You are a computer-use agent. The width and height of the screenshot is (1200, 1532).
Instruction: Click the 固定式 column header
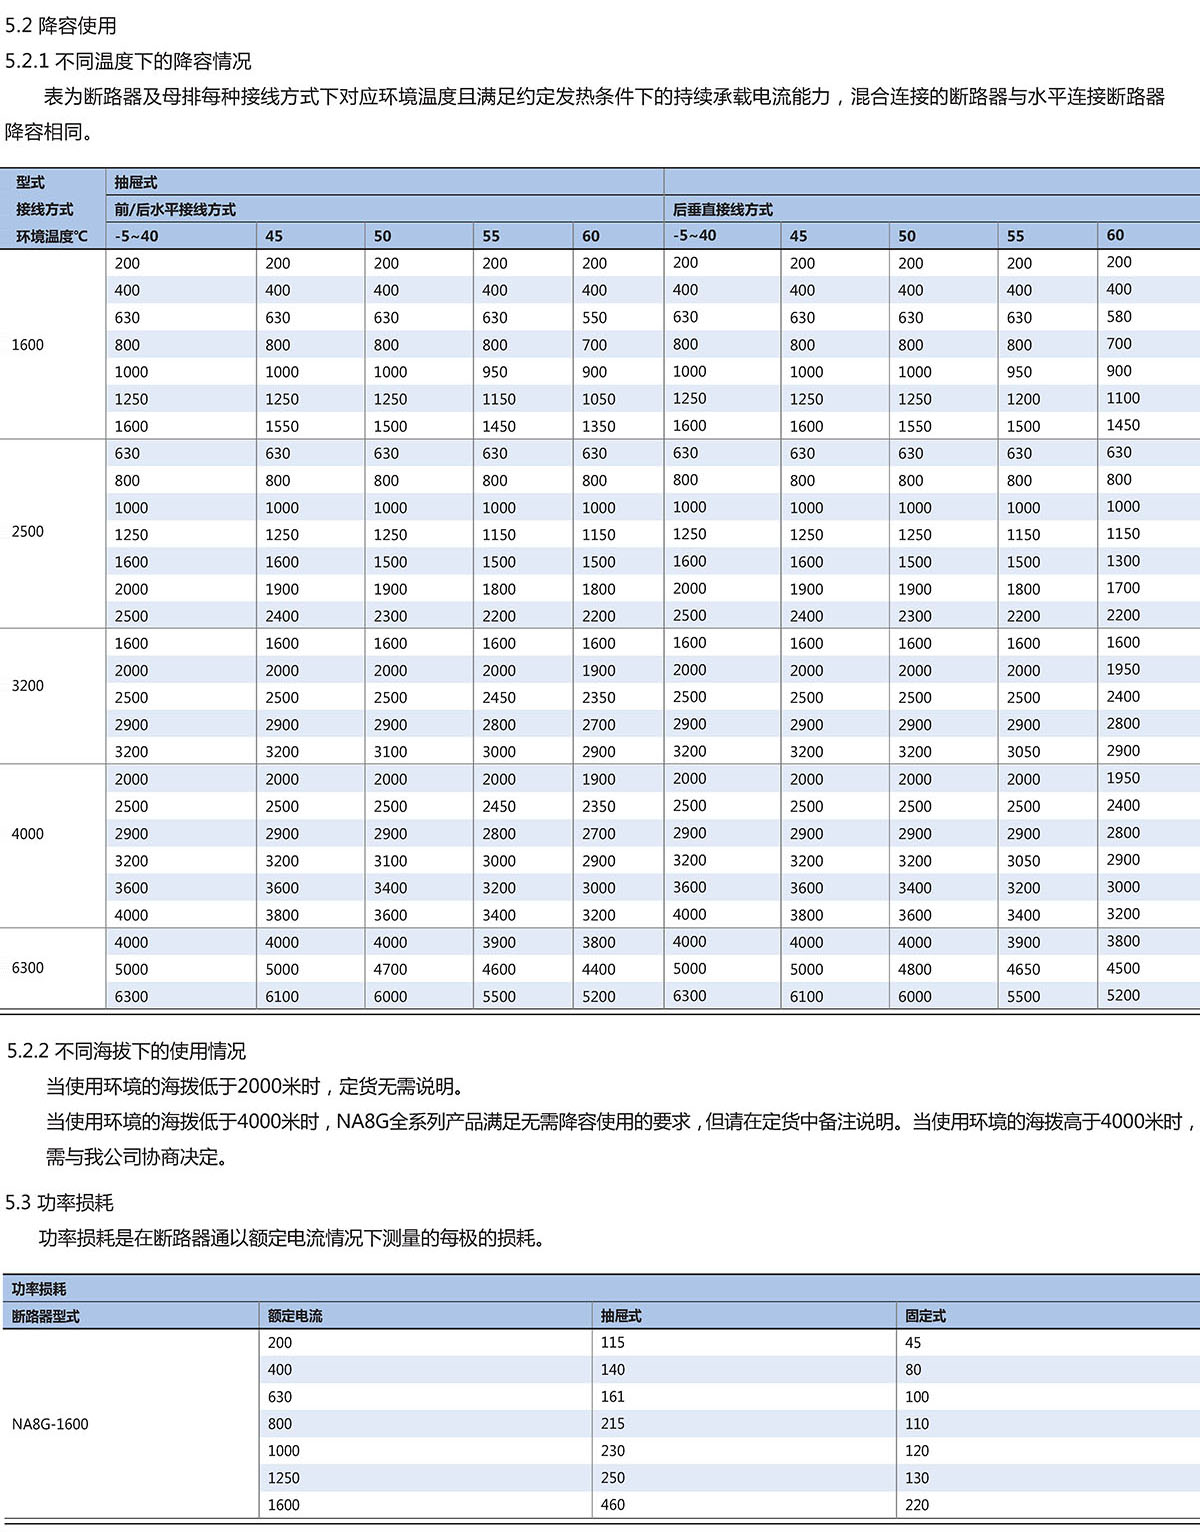point(925,1316)
